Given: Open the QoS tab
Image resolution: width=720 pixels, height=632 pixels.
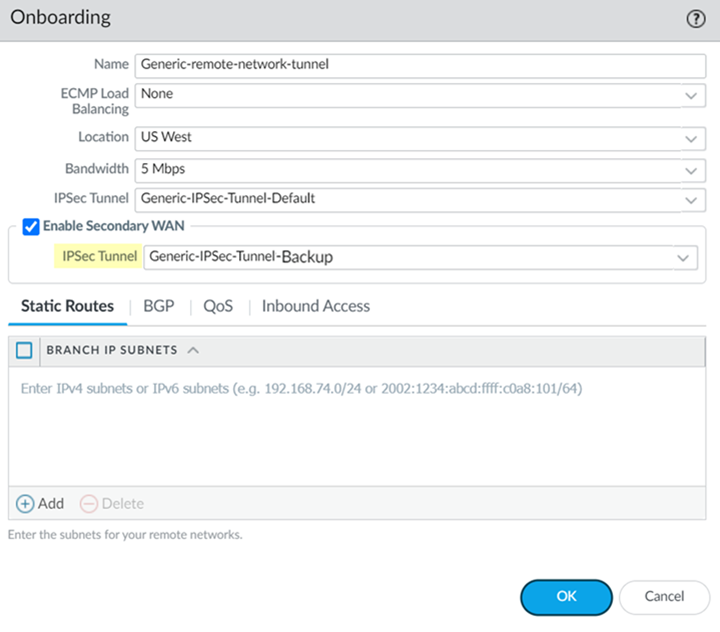Looking at the screenshot, I should (x=218, y=306).
